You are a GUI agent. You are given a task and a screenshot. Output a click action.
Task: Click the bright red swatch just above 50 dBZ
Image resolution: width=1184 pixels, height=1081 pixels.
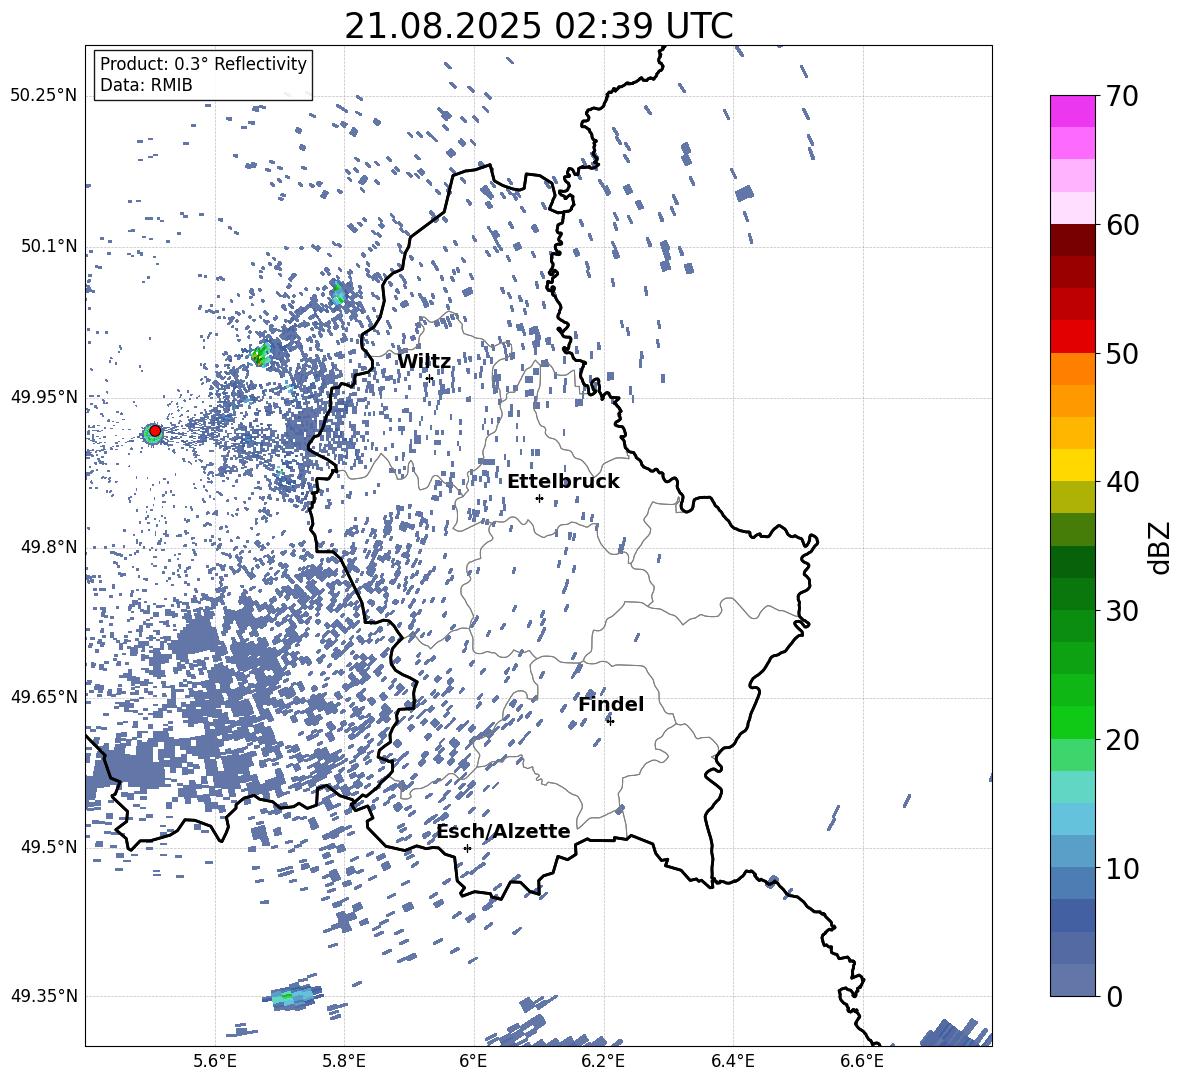[1072, 337]
